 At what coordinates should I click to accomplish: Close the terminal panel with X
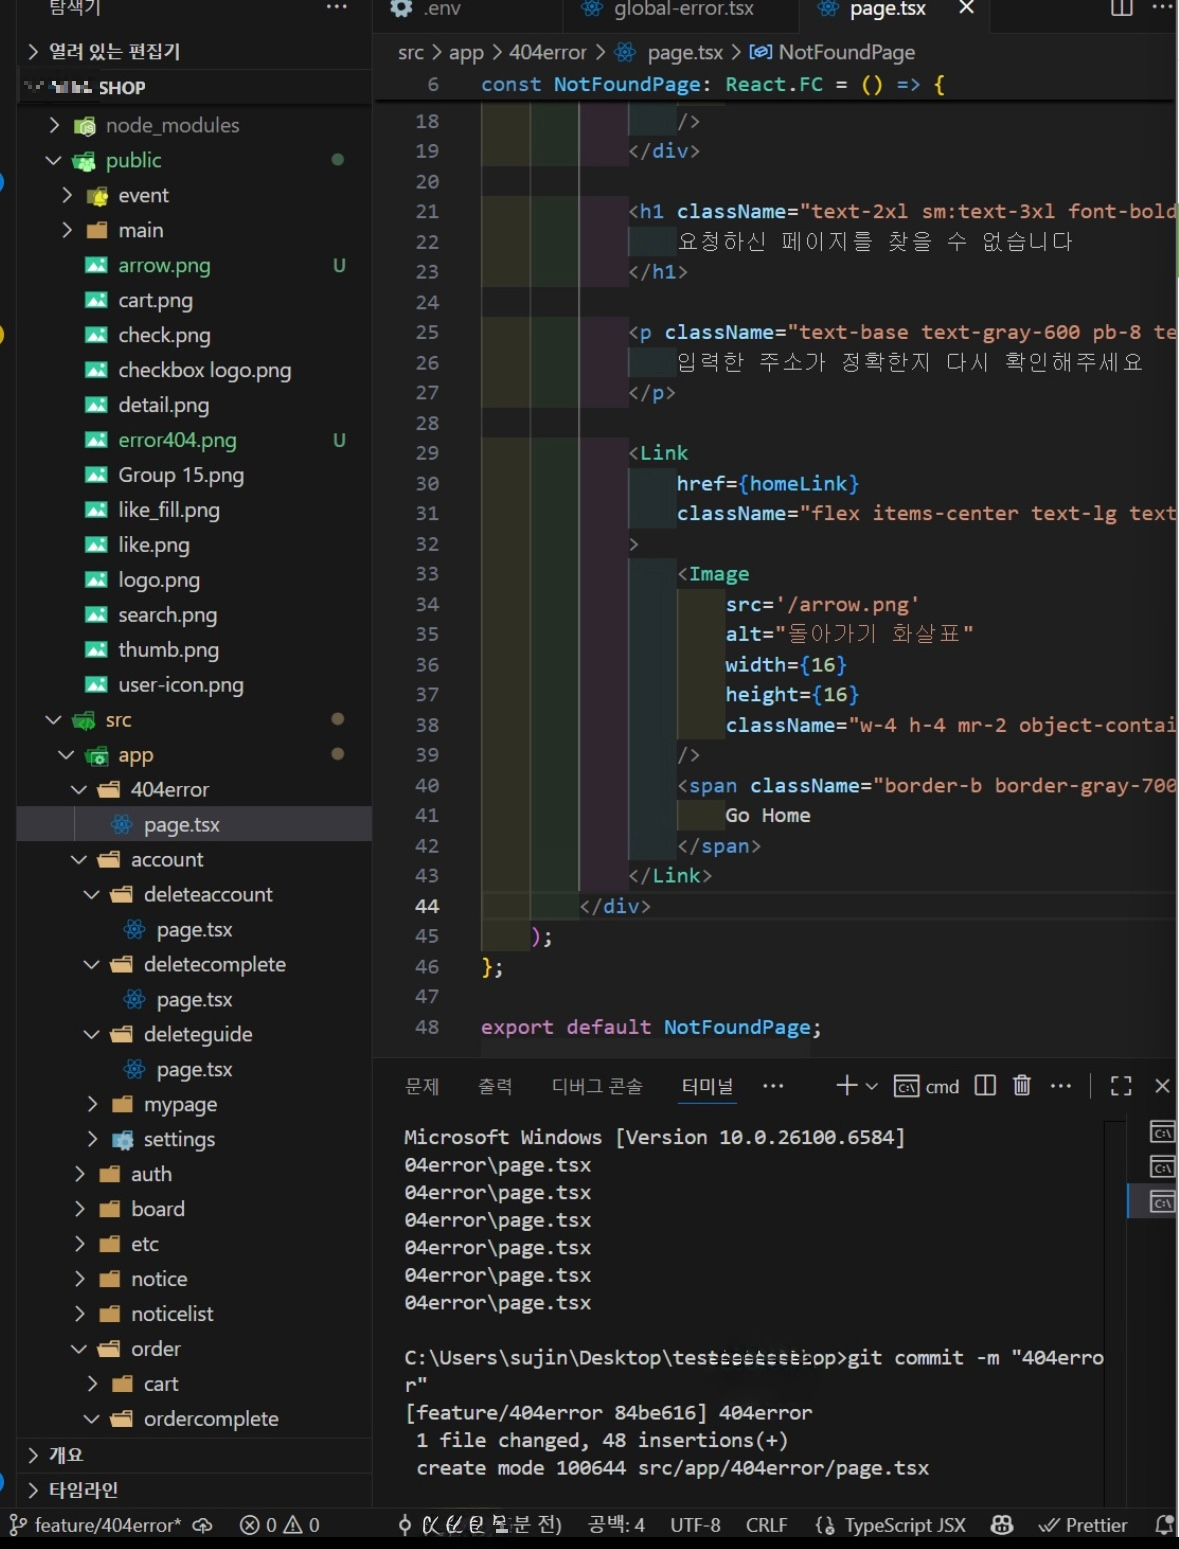click(1162, 1086)
